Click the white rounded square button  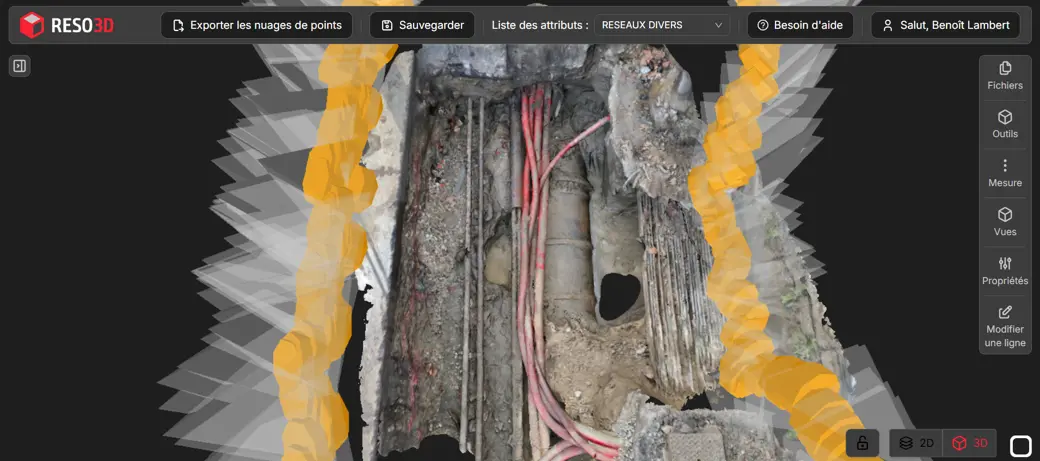click(1021, 445)
